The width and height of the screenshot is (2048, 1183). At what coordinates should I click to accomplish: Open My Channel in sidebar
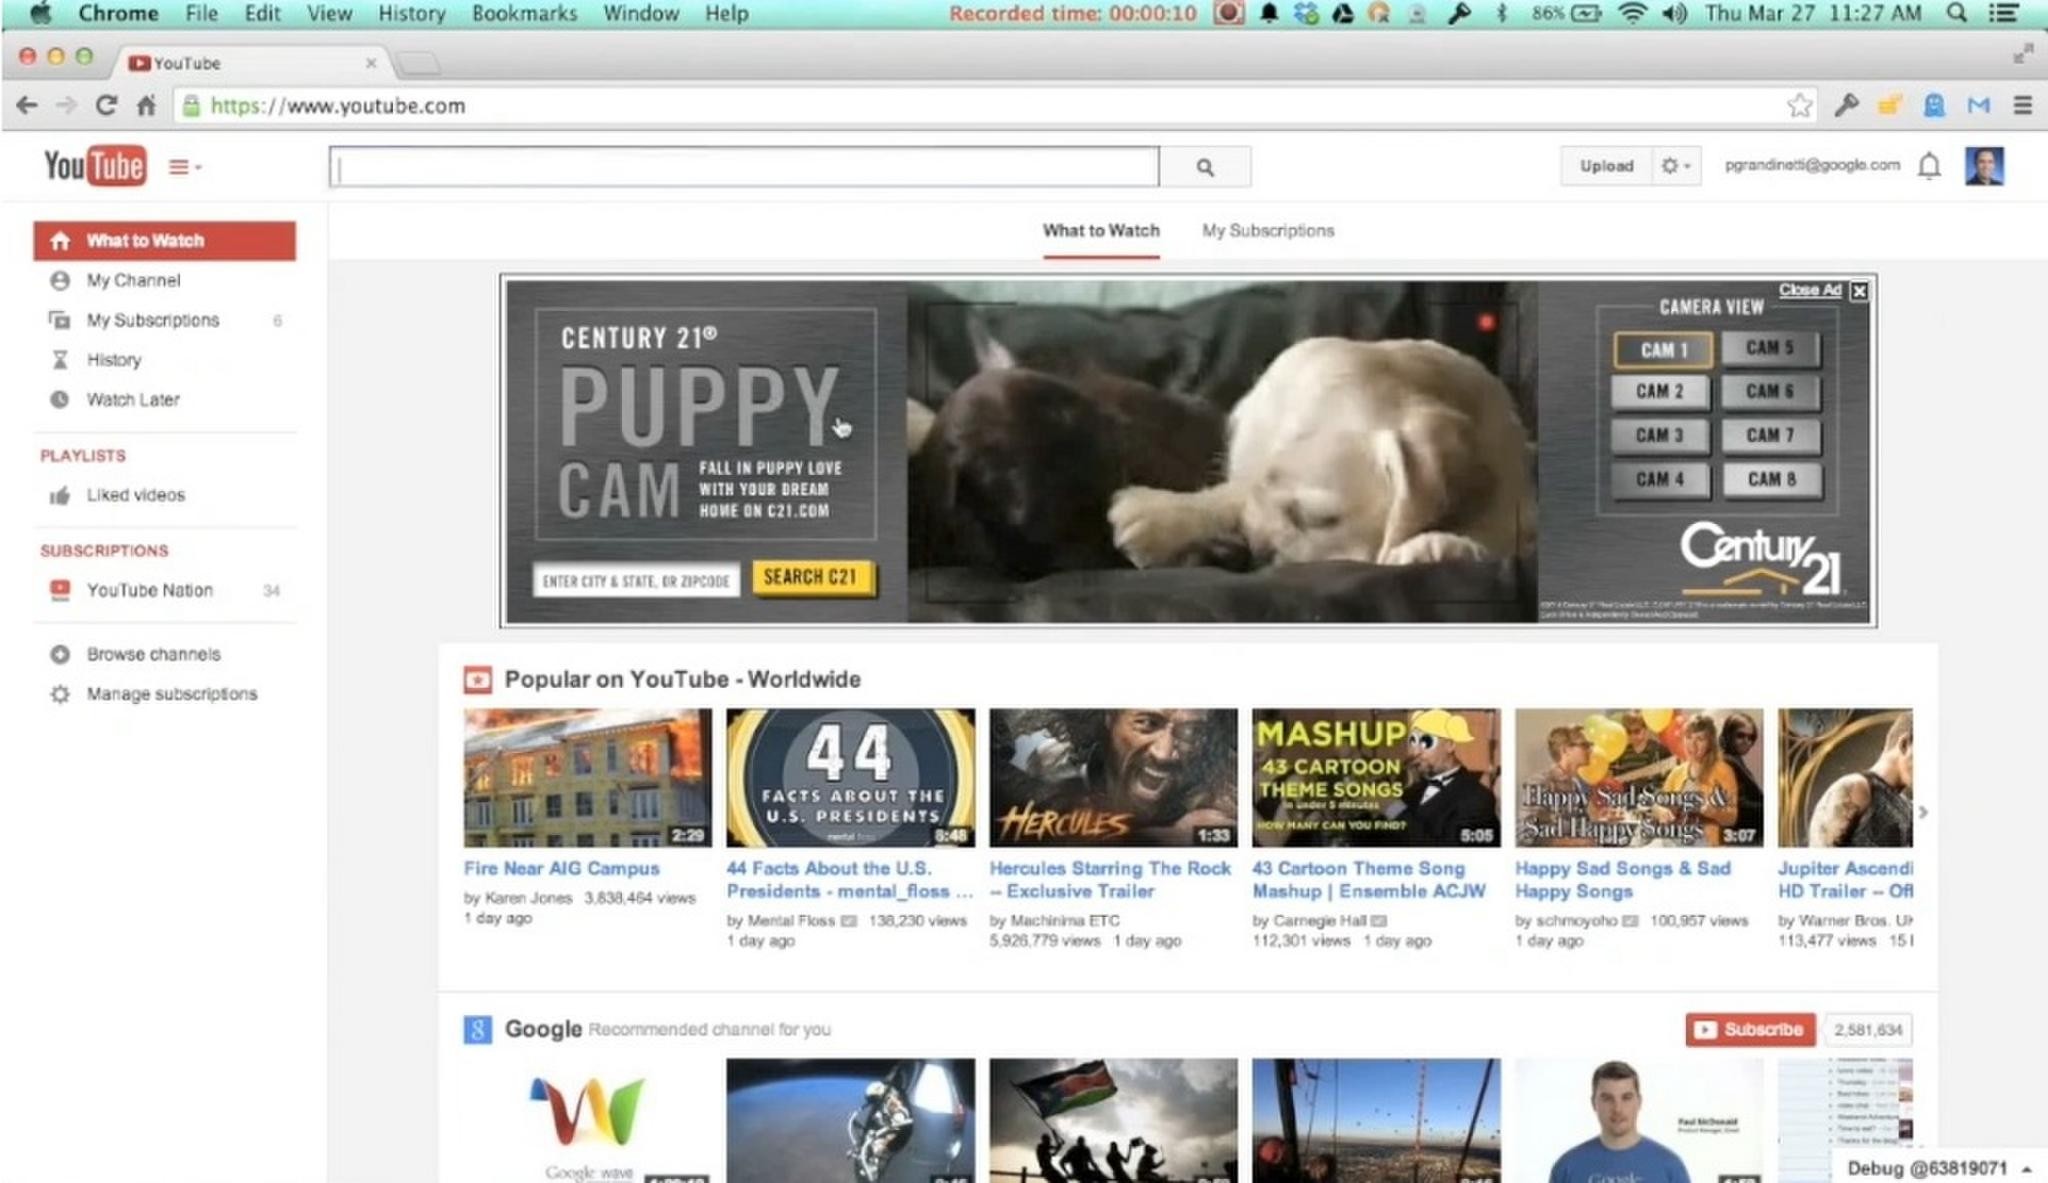[133, 280]
